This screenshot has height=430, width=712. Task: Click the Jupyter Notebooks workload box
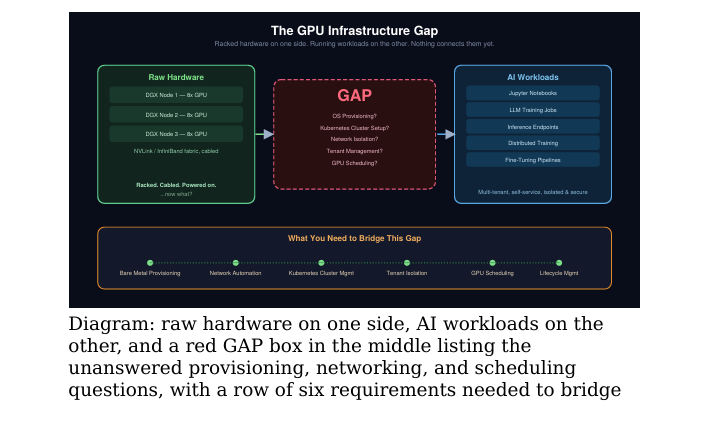tap(533, 93)
